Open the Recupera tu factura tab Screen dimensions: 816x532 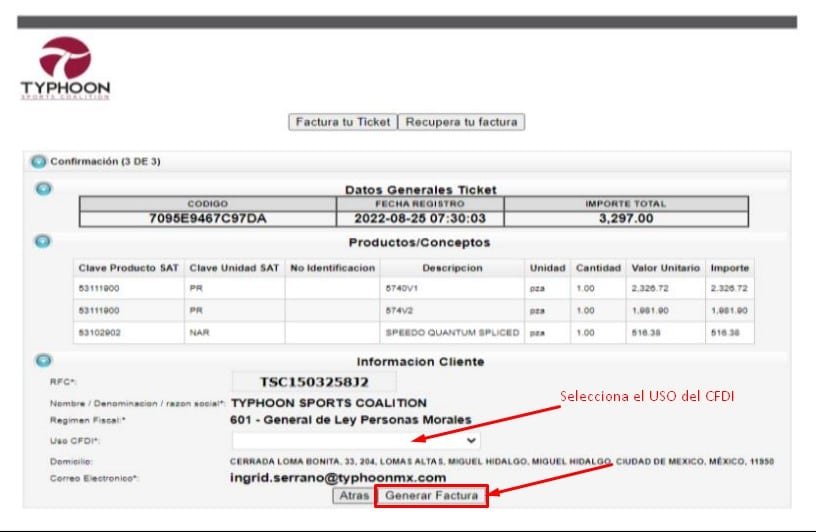tap(462, 122)
